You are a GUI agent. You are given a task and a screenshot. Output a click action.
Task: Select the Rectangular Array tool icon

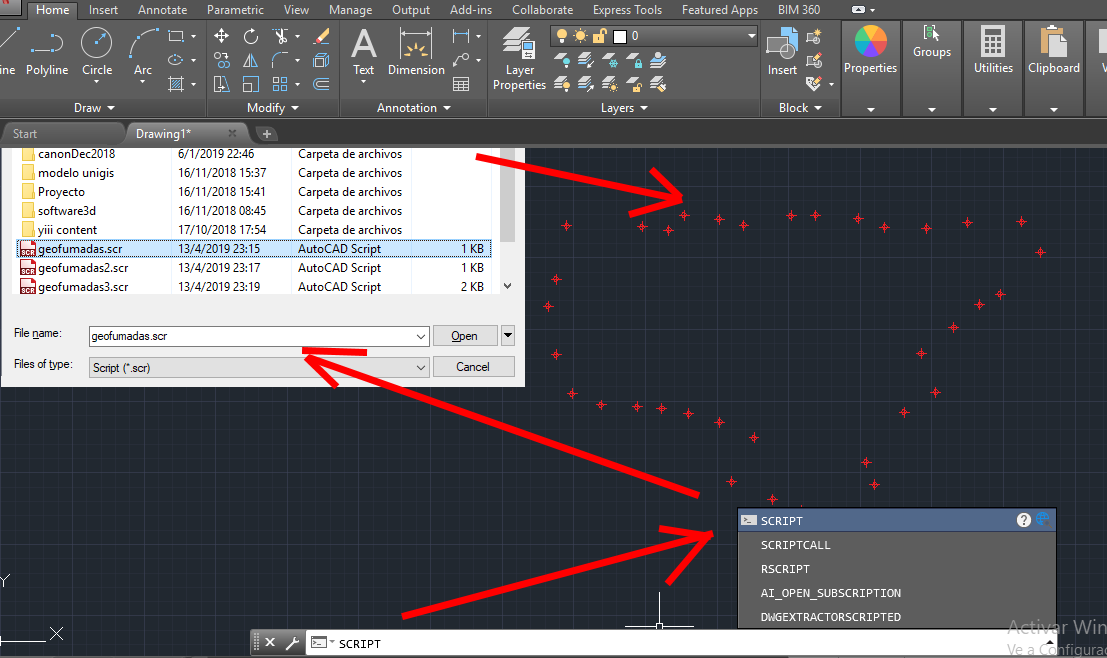(280, 85)
